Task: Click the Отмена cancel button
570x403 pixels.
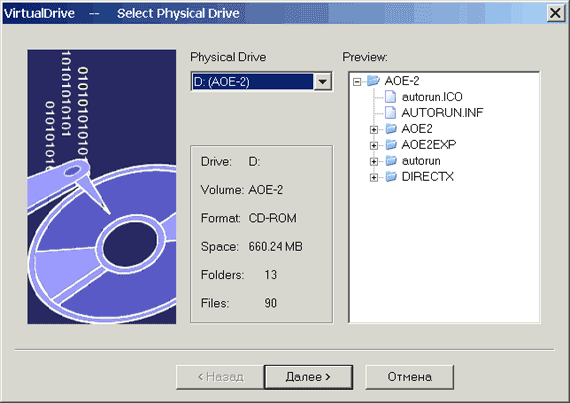Action: pyautogui.click(x=409, y=377)
